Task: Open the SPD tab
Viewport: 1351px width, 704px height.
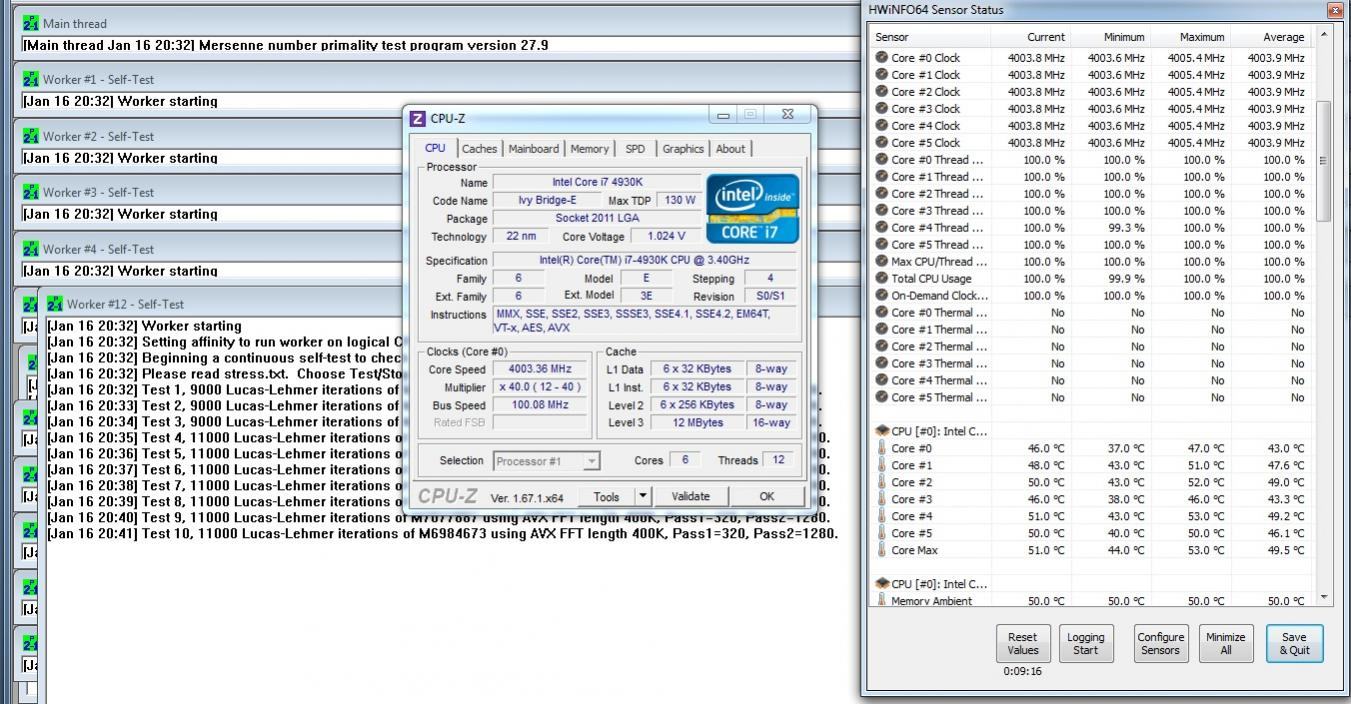Action: point(635,149)
